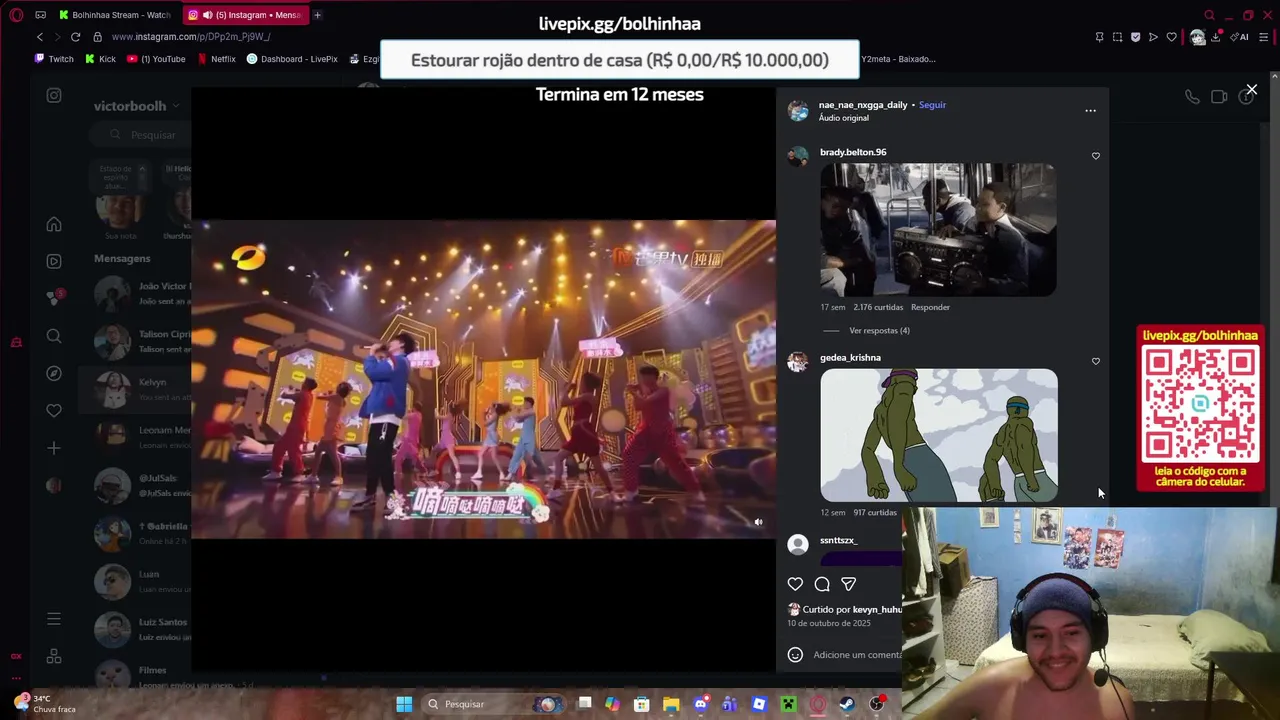1280x720 pixels.
Task: Start an audio call with phone icon
Action: (x=1192, y=97)
